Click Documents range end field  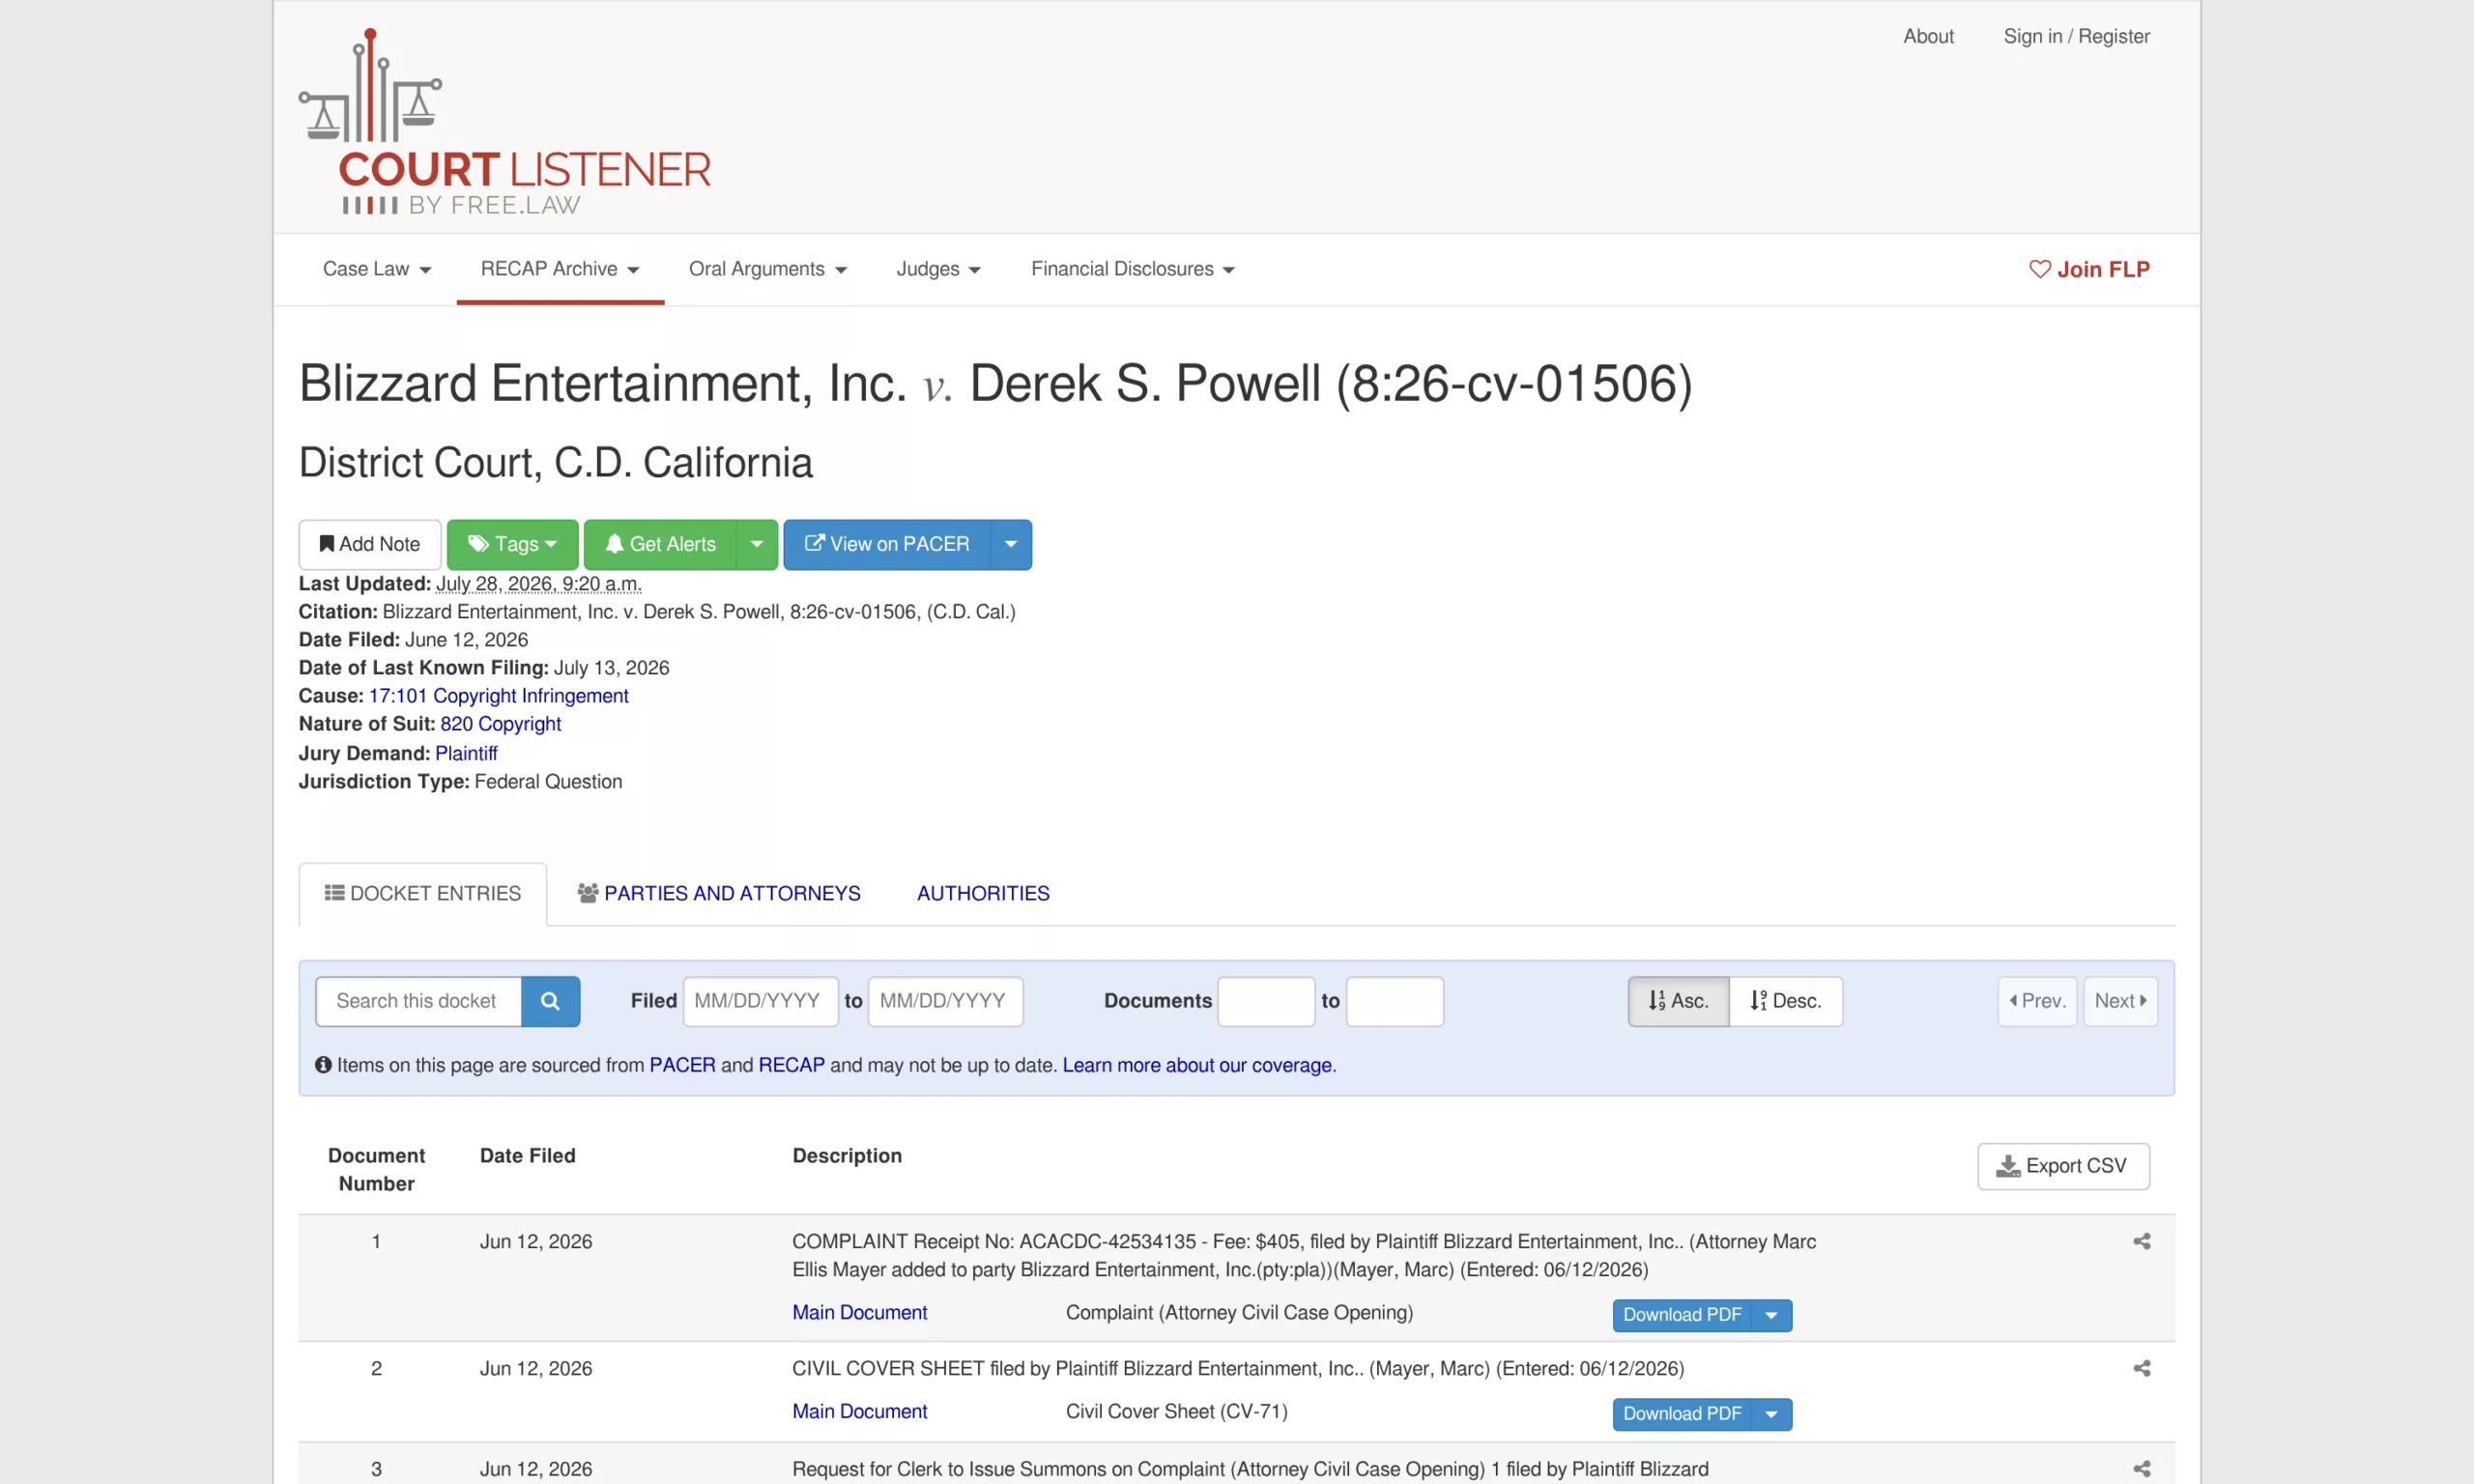point(1394,1001)
